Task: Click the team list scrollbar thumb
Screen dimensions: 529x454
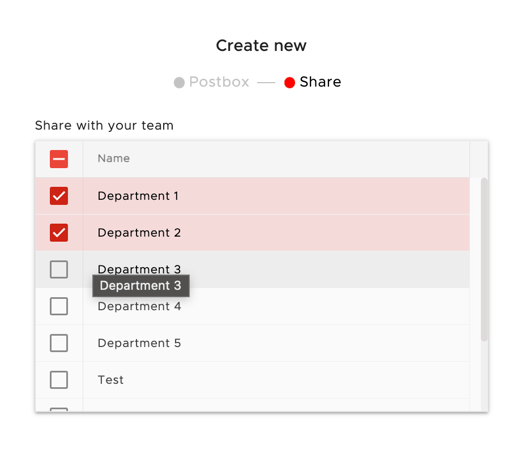Action: [484, 259]
